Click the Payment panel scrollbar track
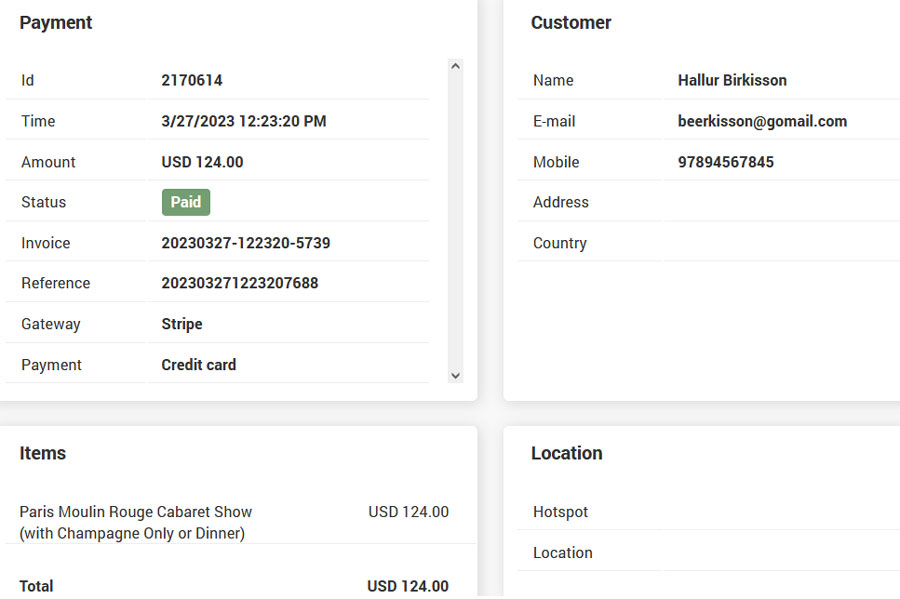 pos(456,220)
